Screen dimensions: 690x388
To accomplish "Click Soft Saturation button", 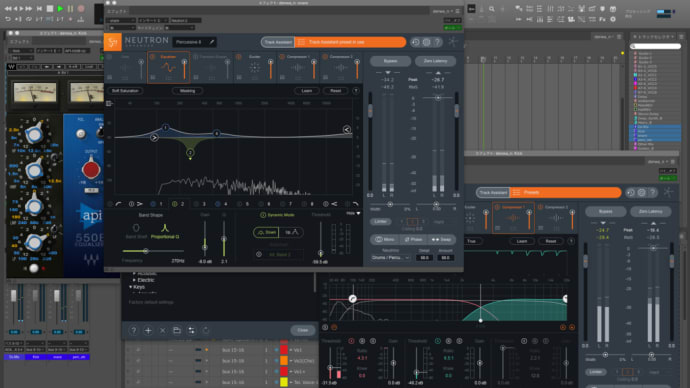I will point(125,91).
